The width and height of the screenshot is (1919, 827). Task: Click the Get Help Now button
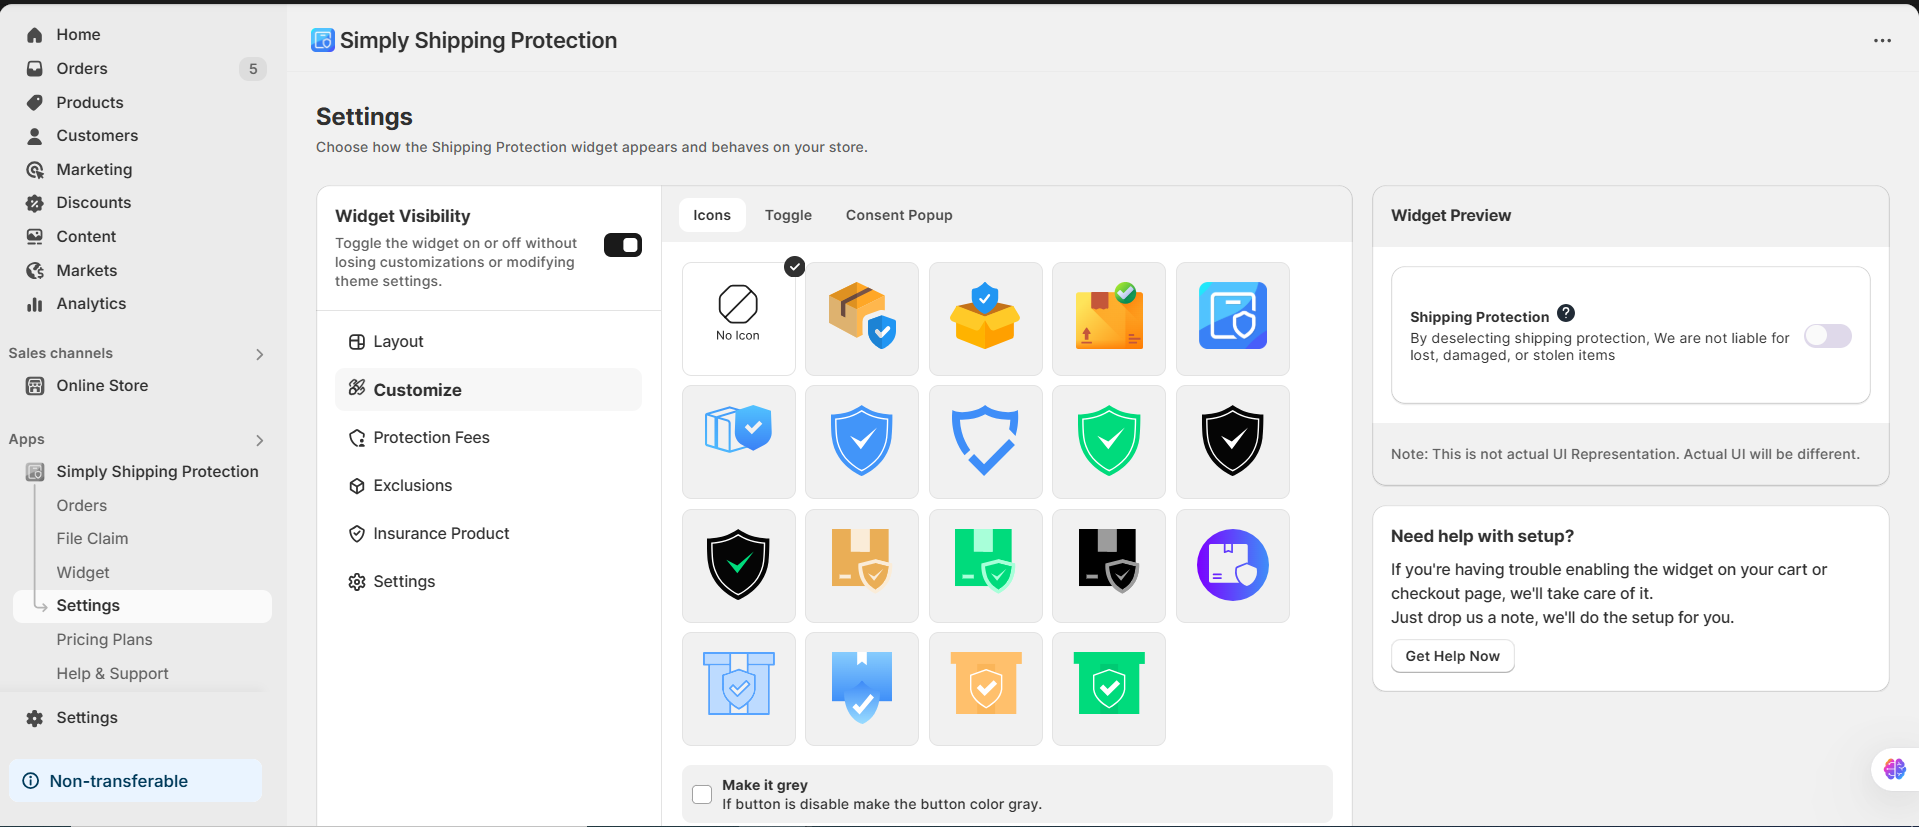1452,656
